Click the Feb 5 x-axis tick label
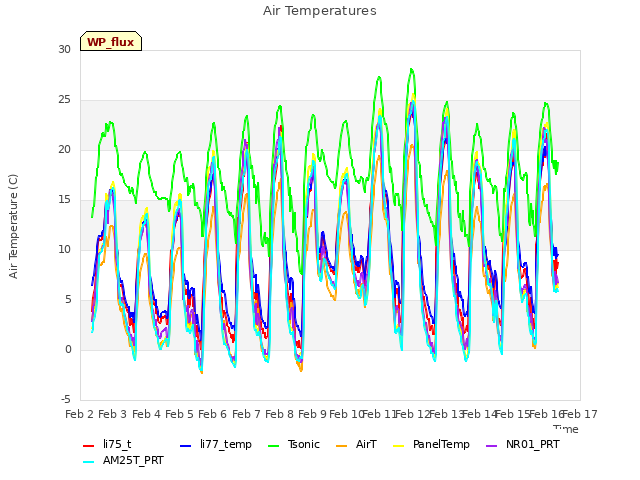The image size is (640, 480). tap(179, 414)
